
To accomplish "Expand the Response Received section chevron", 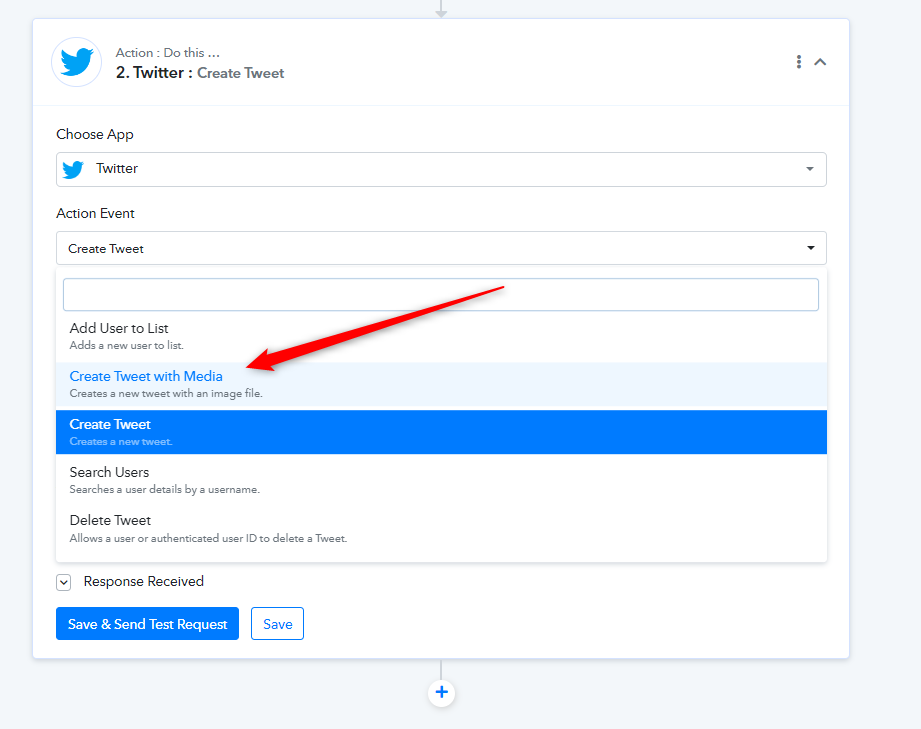I will coord(63,582).
